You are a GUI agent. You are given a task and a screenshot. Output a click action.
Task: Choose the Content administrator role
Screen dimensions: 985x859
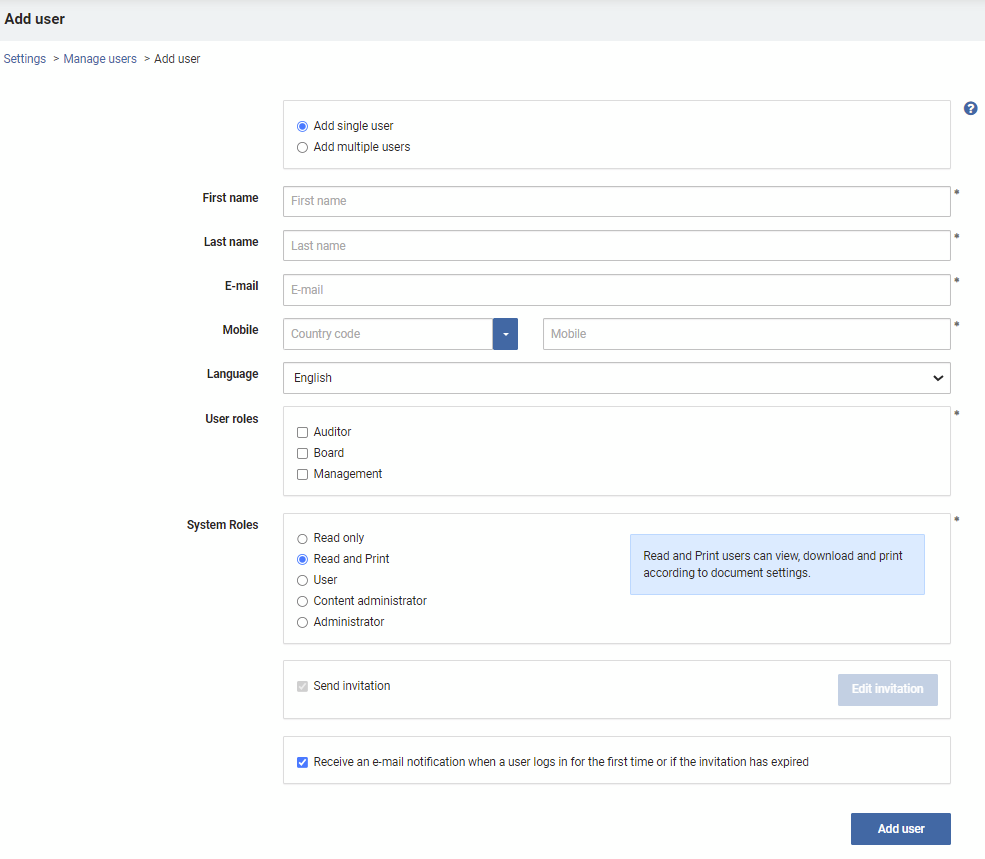tap(302, 601)
